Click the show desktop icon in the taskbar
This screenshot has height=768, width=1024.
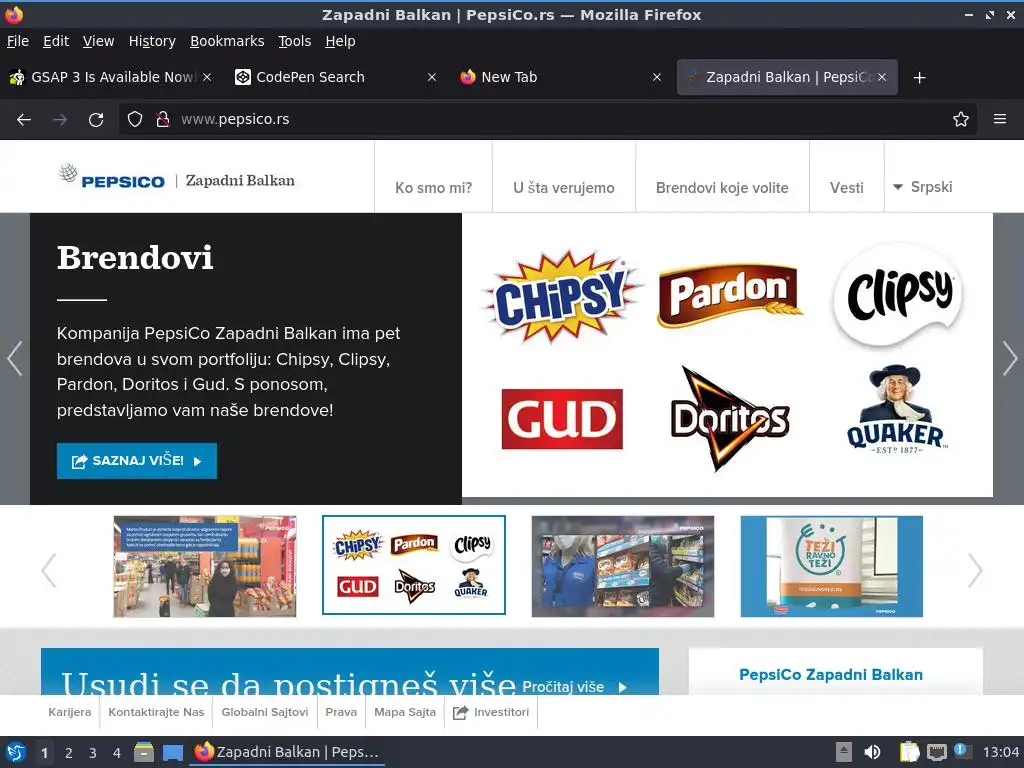pyautogui.click(x=172, y=752)
